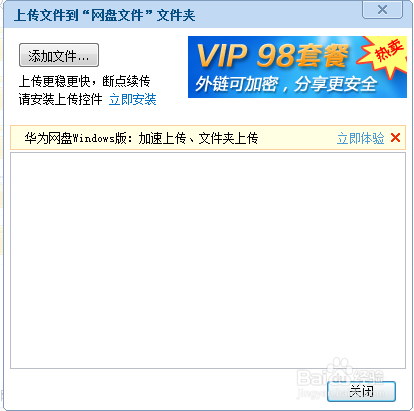Click the 加速上传、文件夹上传 text in notice
Viewport: 414px width, 411px height.
[x=198, y=138]
